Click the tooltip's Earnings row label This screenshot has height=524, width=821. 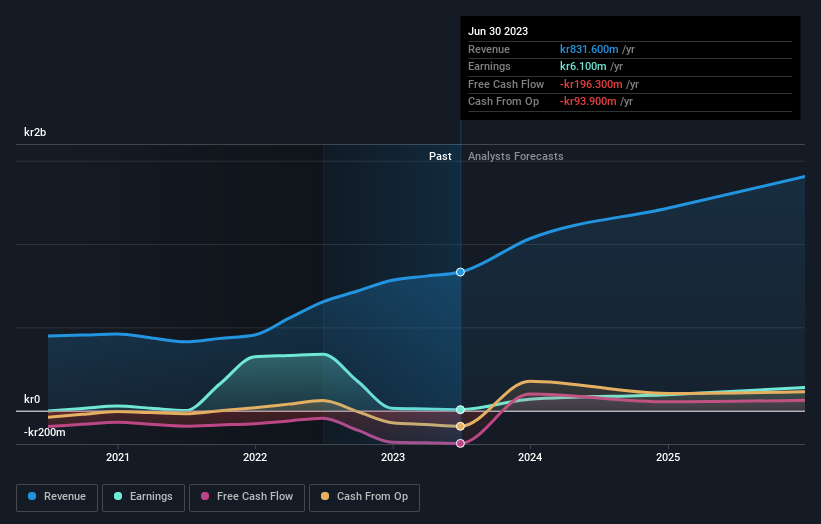tap(489, 66)
